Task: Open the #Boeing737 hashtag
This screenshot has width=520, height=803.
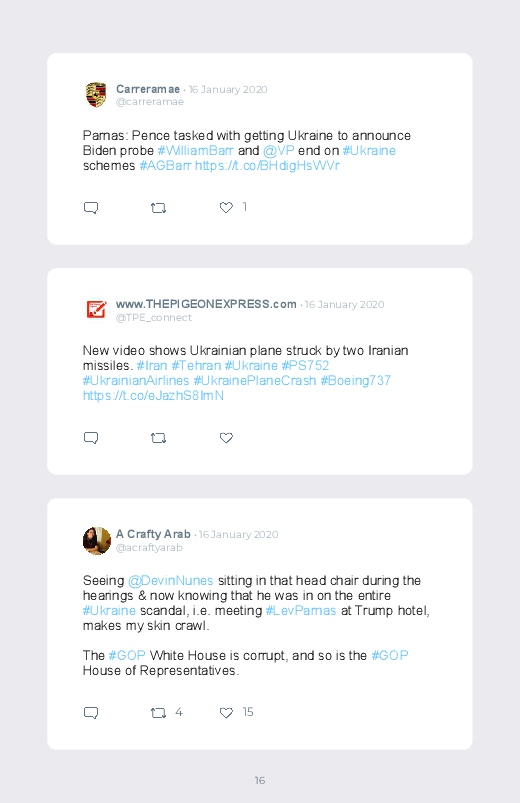Action: click(x=356, y=381)
